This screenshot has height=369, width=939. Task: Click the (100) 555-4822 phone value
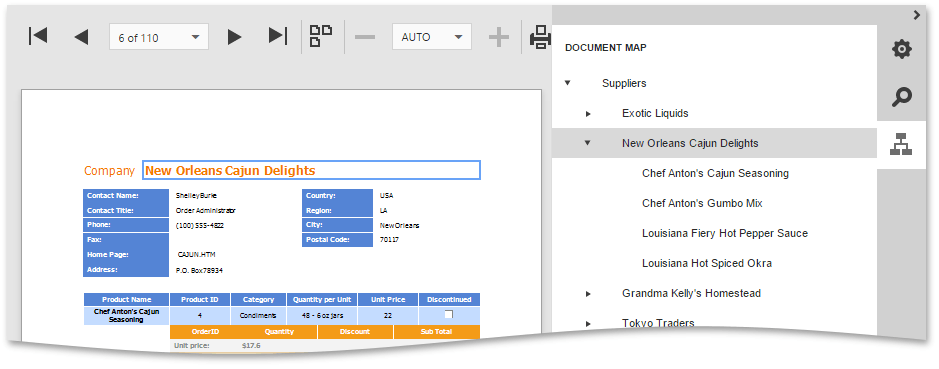(x=200, y=225)
